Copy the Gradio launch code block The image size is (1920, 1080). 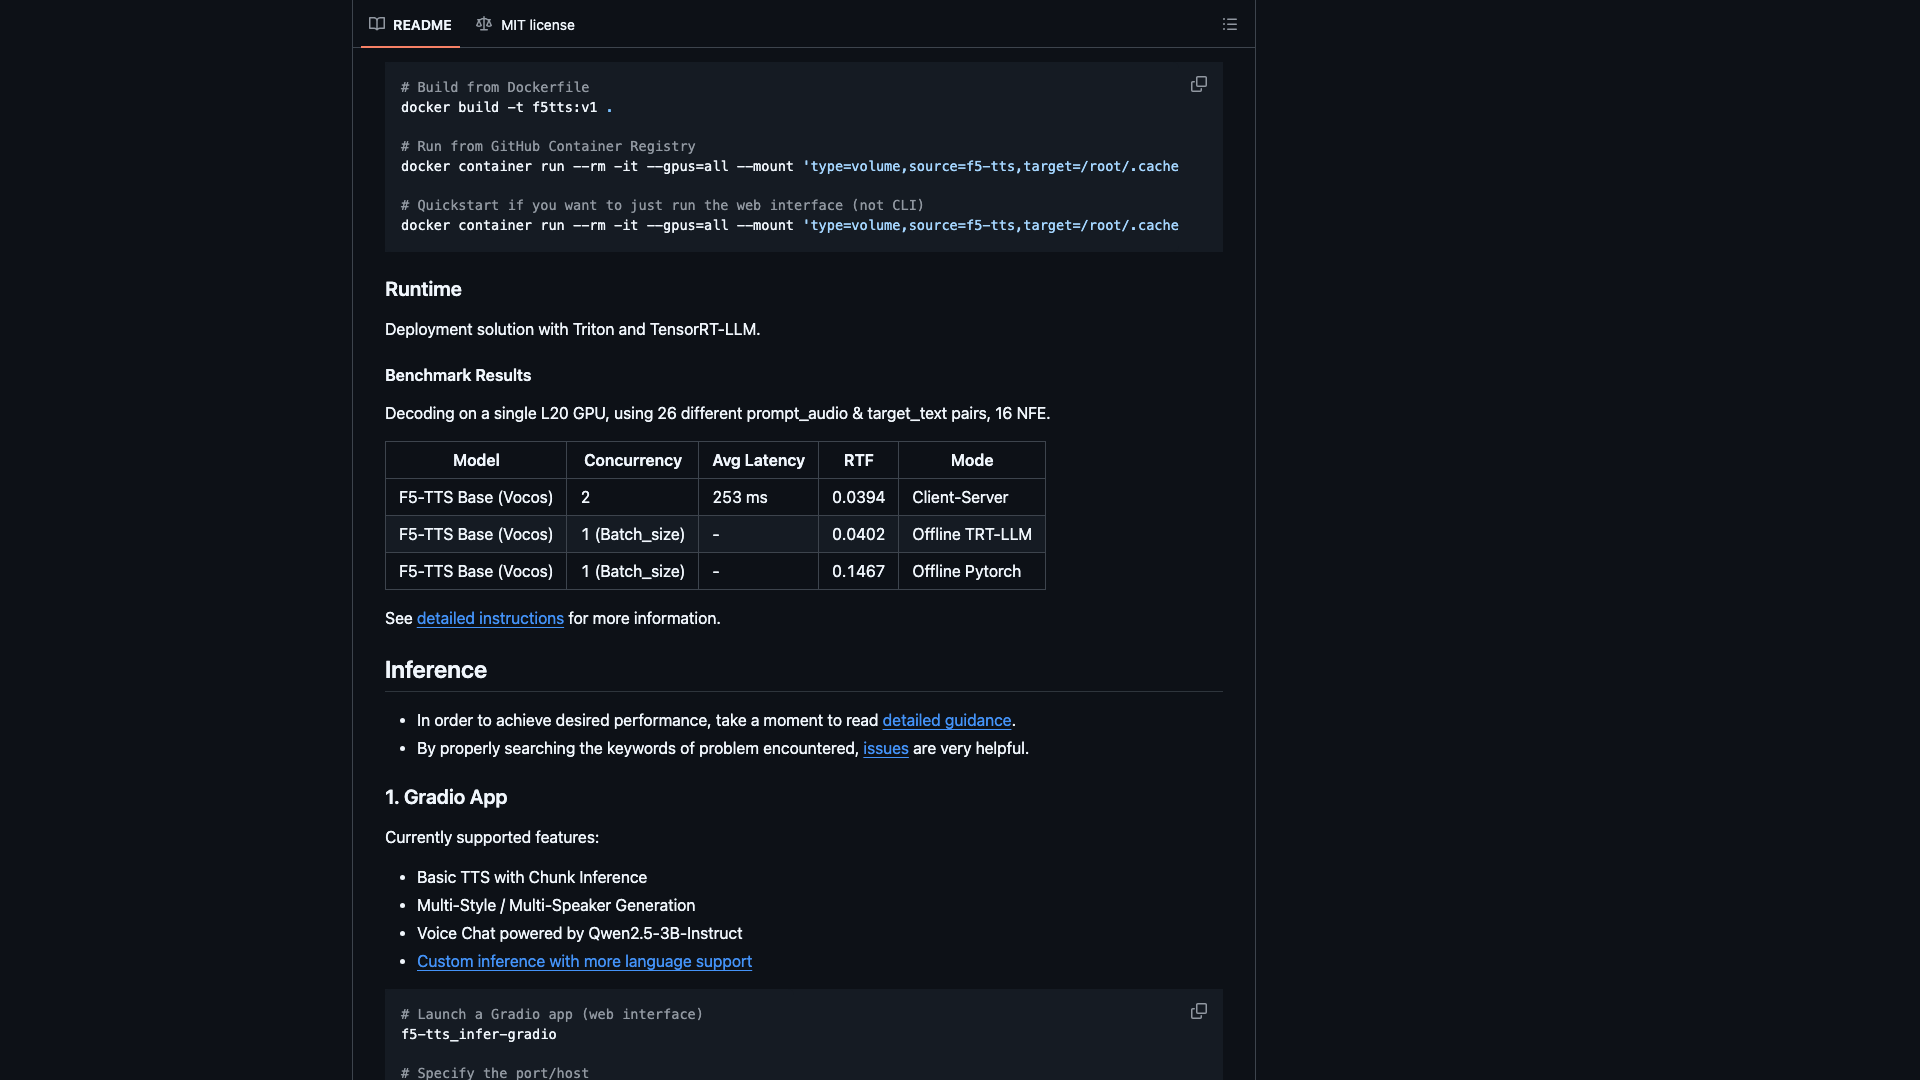point(1198,1011)
